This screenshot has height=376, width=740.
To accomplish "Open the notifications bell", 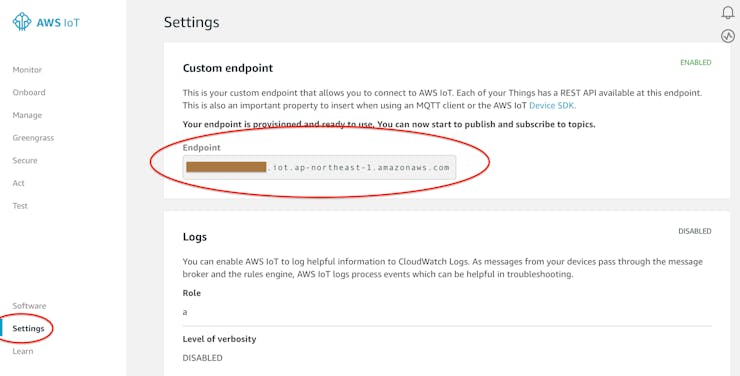I will pyautogui.click(x=728, y=13).
